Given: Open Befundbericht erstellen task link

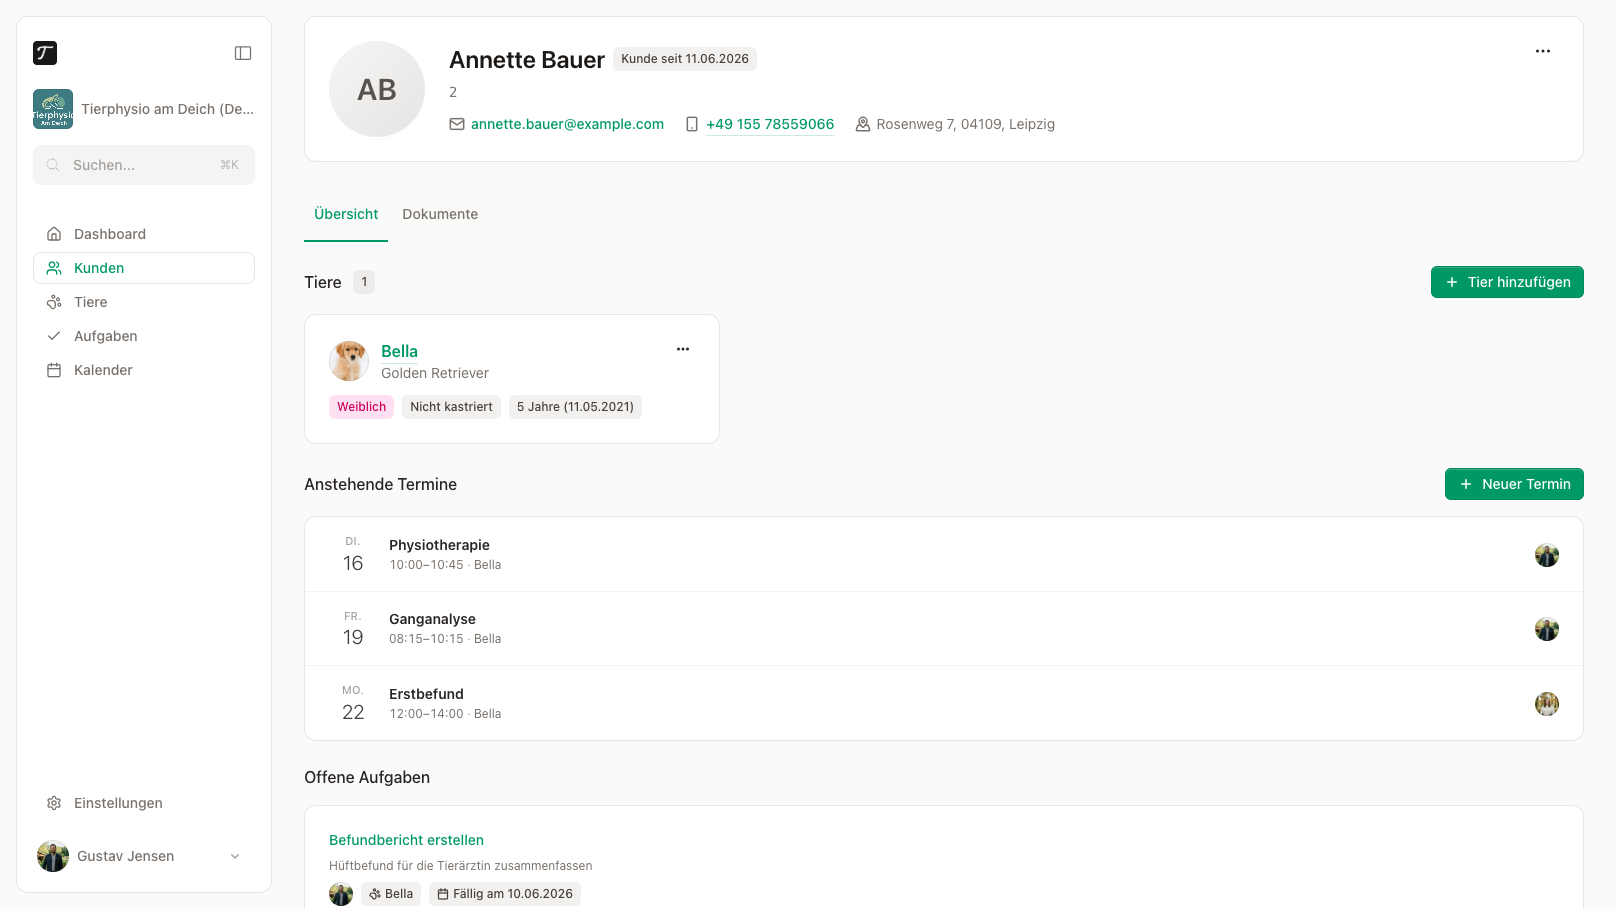Looking at the screenshot, I should click(406, 840).
